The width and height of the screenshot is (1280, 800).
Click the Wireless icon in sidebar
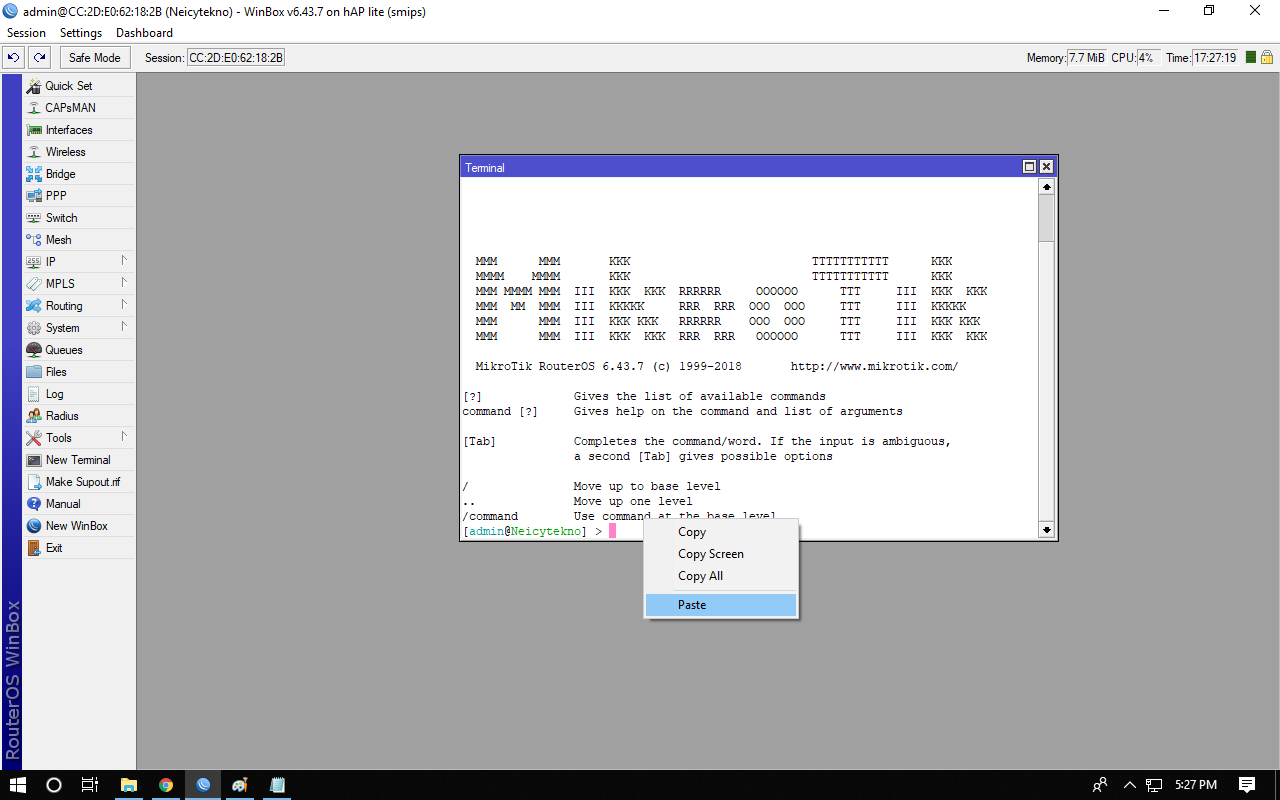point(34,152)
